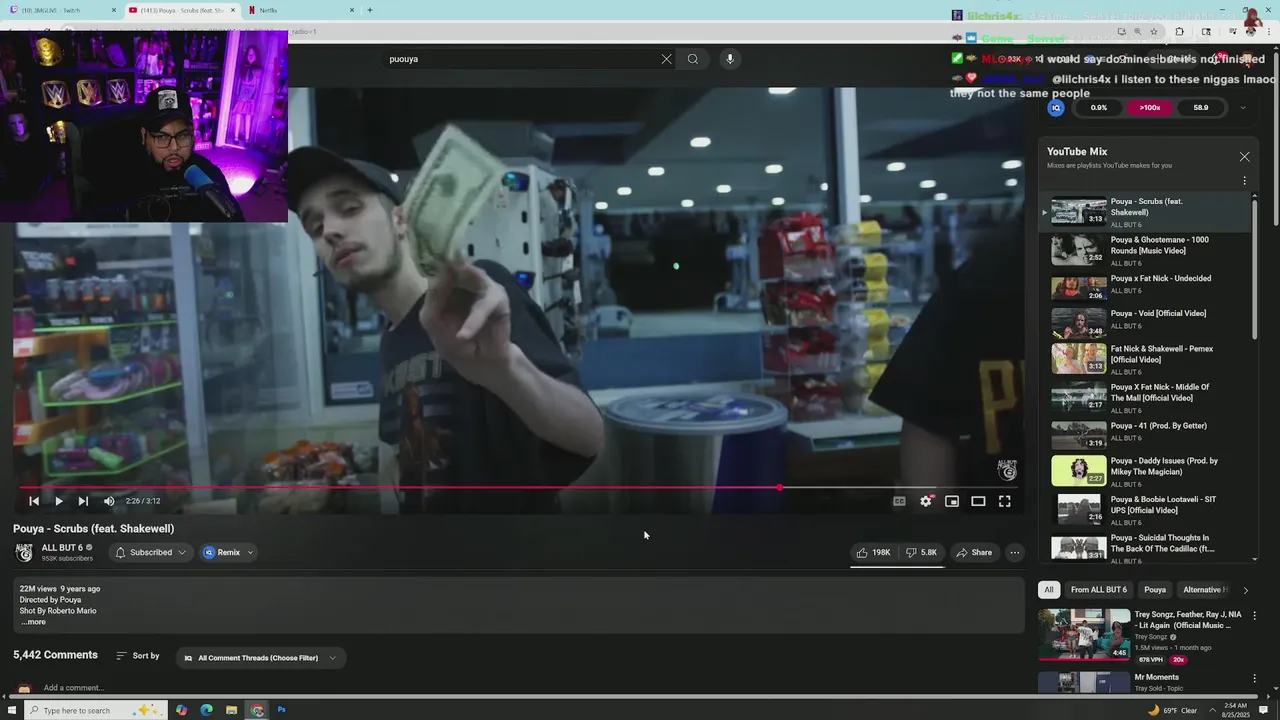Screen dimensions: 1280x720
Task: Select Fat Nick & Shakewell - Pemex thumbnail
Action: tap(1078, 358)
